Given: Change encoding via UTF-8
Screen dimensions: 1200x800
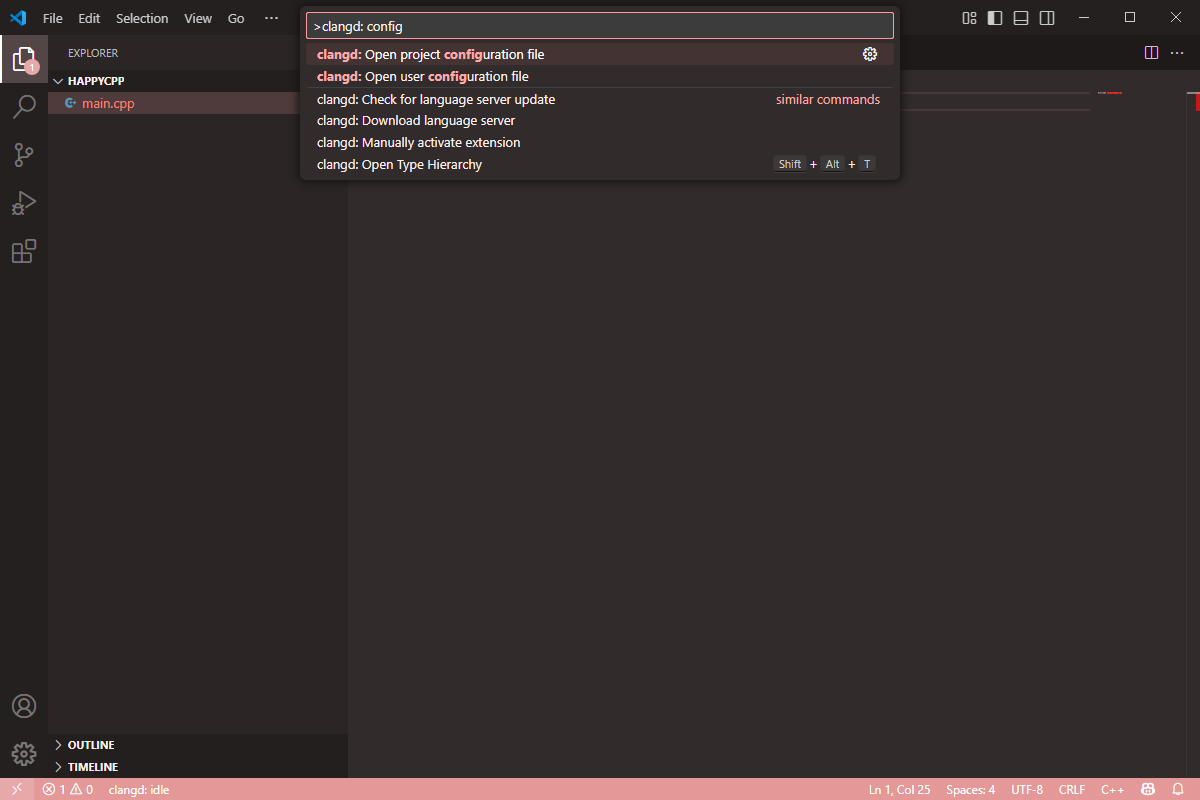Looking at the screenshot, I should (x=1026, y=789).
